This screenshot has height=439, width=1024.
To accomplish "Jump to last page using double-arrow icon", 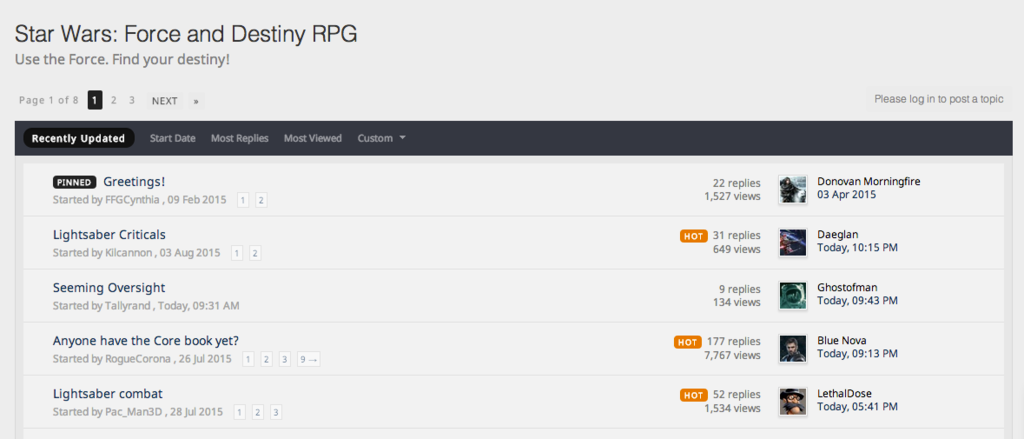I will (196, 101).
